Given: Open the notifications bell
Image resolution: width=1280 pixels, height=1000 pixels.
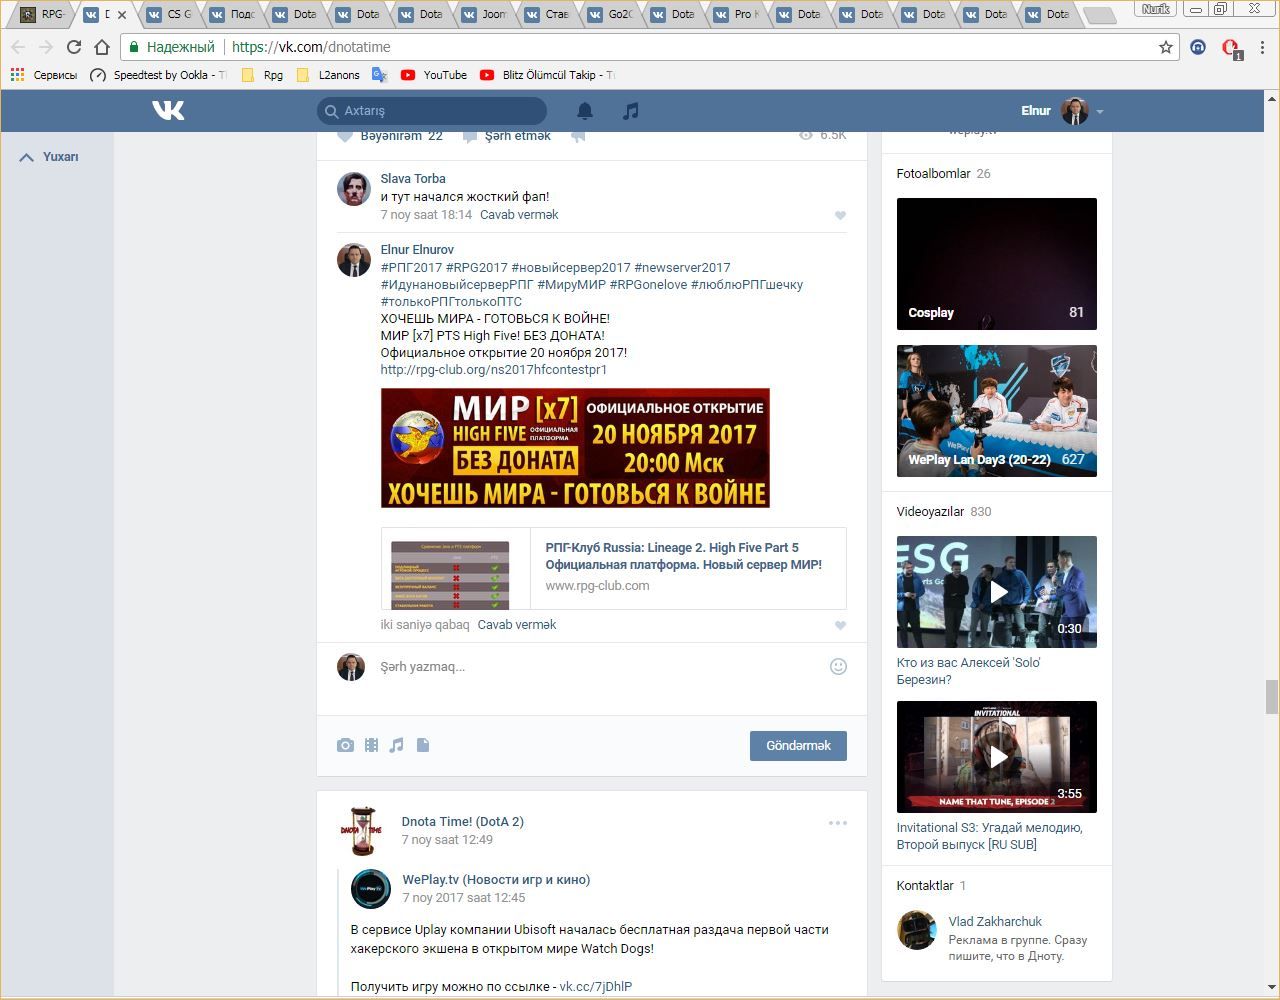Looking at the screenshot, I should [x=585, y=111].
